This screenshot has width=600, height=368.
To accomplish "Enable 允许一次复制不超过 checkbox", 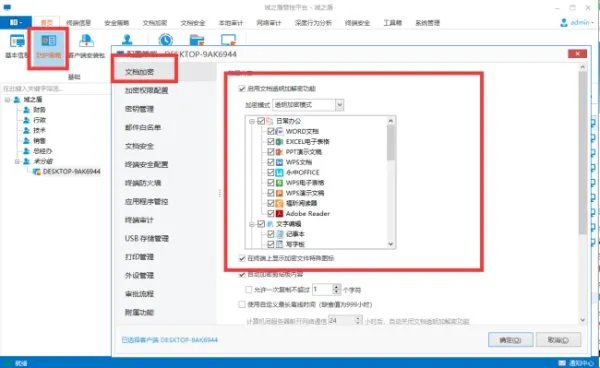I will point(249,290).
